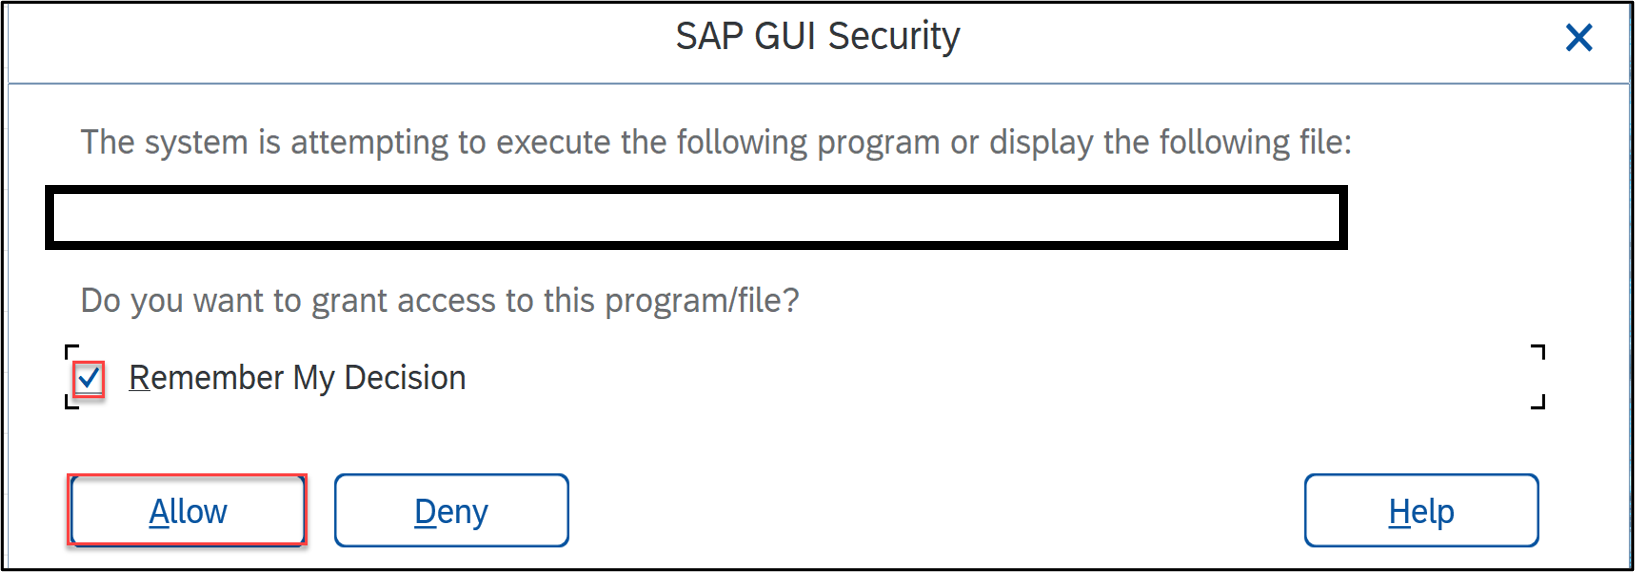Image resolution: width=1635 pixels, height=572 pixels.
Task: Click the underlined Allow link text
Action: pyautogui.click(x=188, y=512)
